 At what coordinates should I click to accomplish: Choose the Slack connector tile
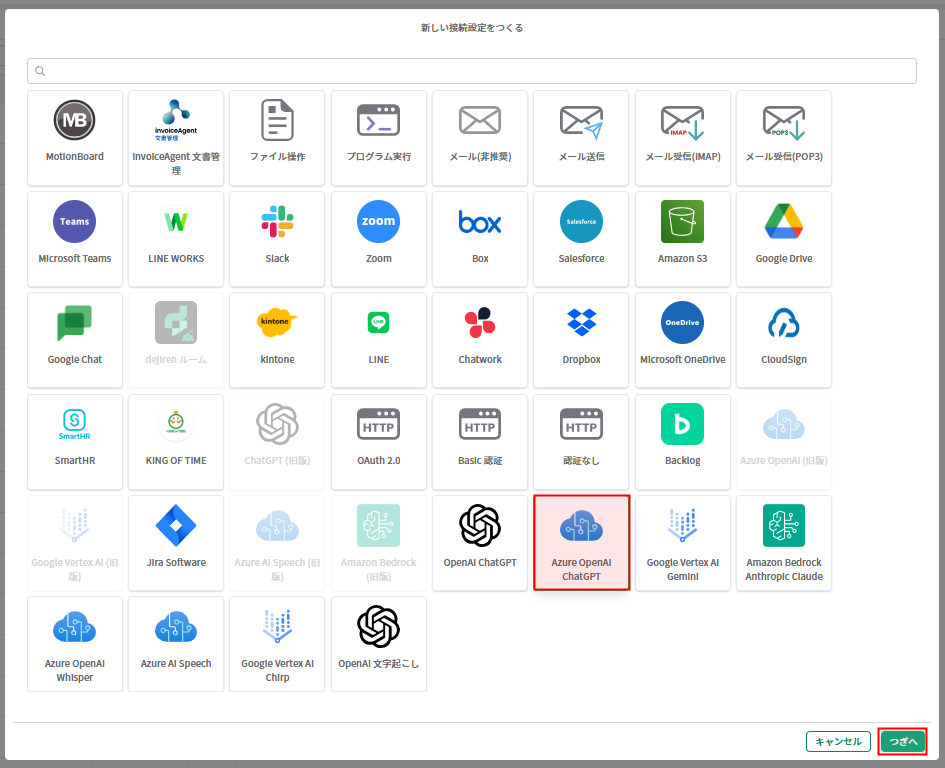point(277,222)
